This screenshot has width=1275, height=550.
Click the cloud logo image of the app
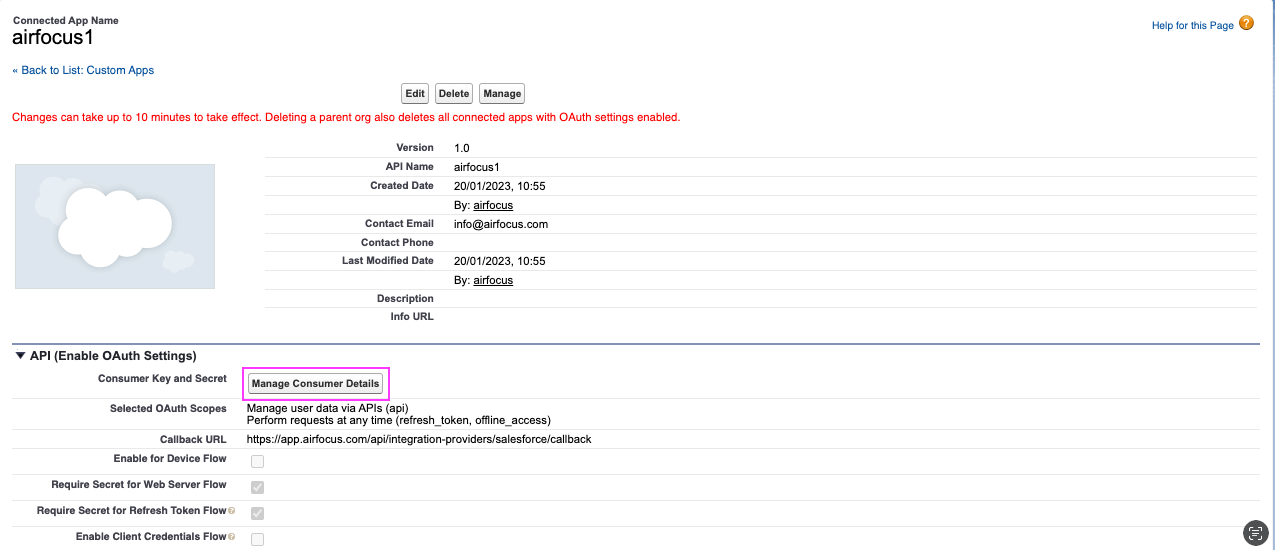point(115,226)
